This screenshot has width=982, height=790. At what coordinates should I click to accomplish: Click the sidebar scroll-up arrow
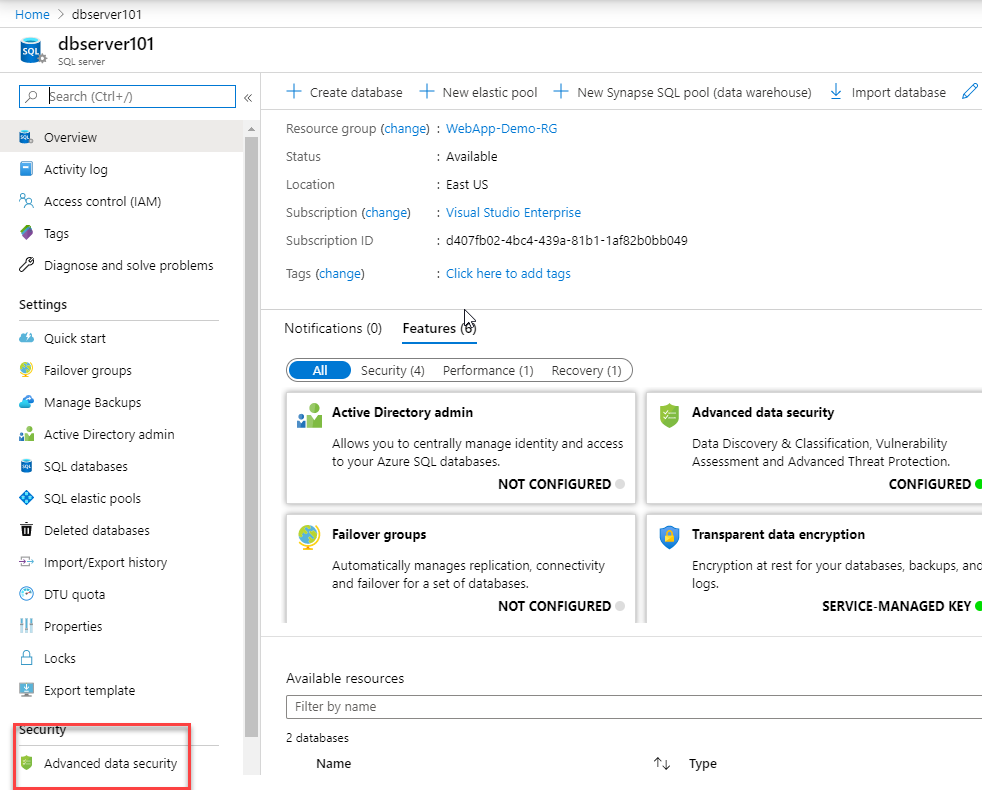(251, 128)
